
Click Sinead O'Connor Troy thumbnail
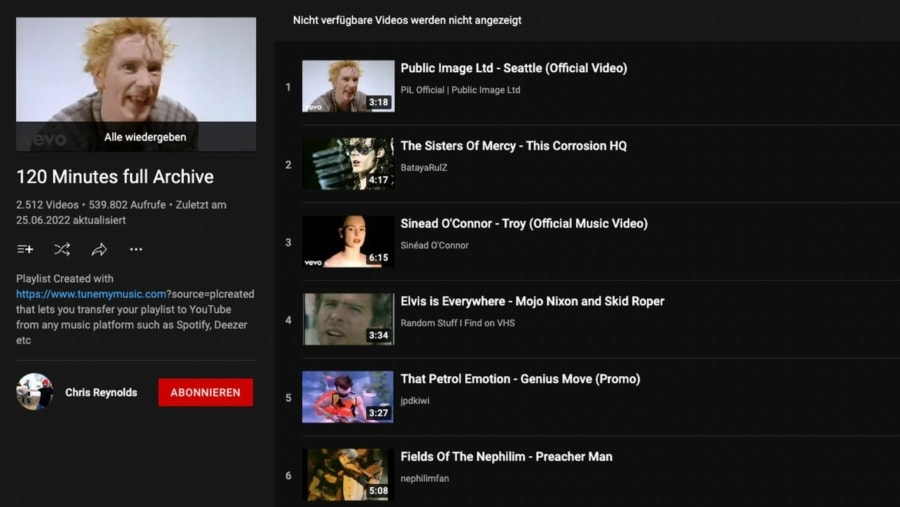coord(348,242)
